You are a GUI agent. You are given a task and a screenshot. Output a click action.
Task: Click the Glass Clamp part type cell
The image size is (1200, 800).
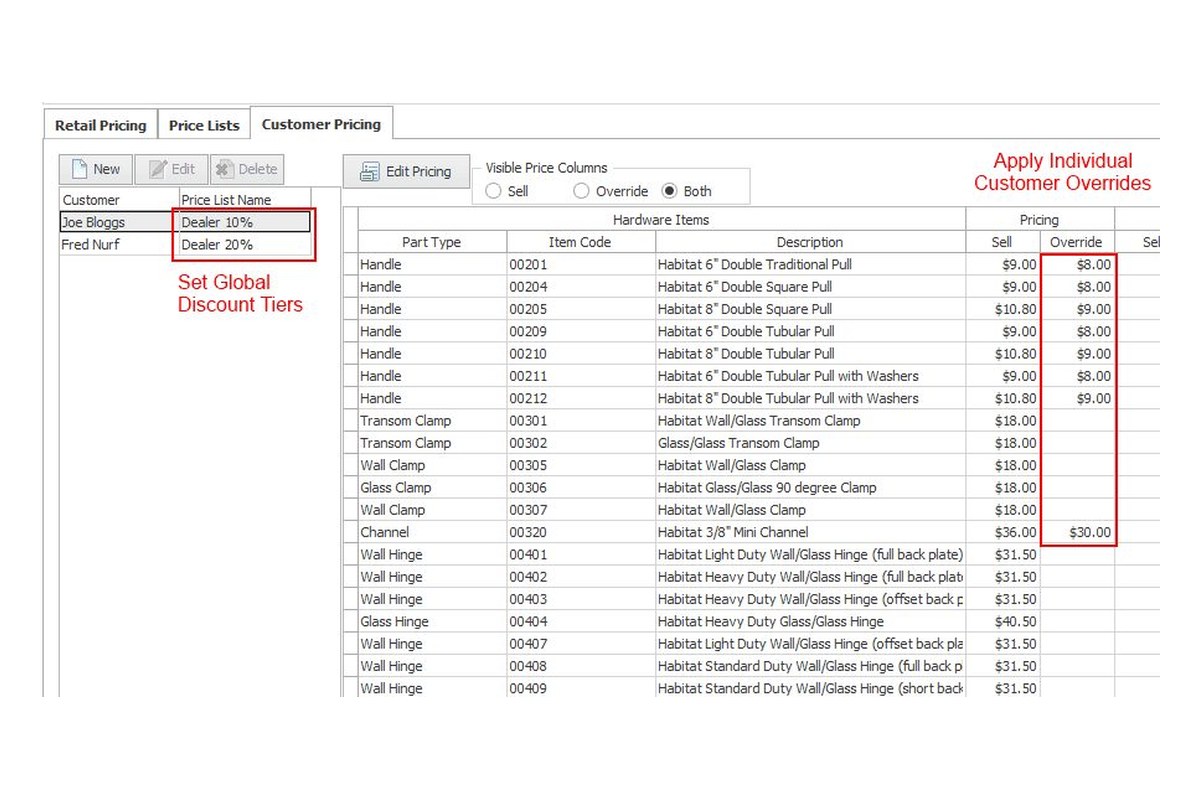click(x=432, y=487)
